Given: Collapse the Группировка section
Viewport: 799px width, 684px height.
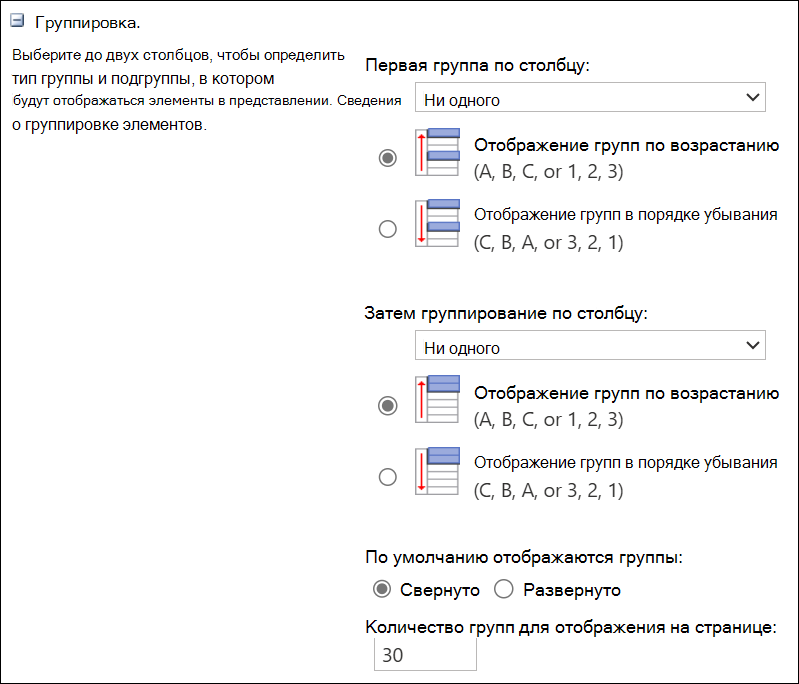Looking at the screenshot, I should pos(17,20).
